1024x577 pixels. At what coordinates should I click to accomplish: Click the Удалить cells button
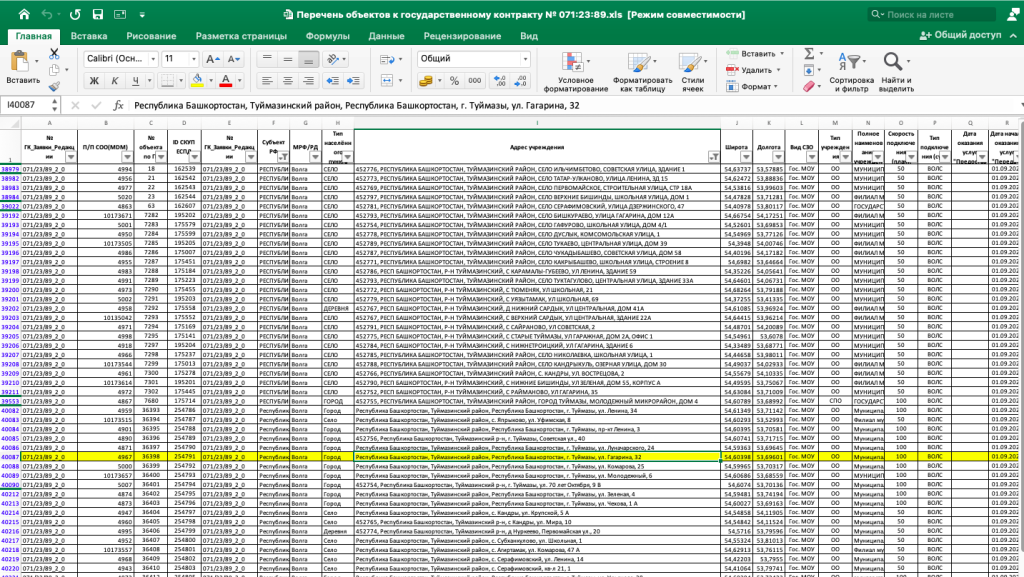752,70
